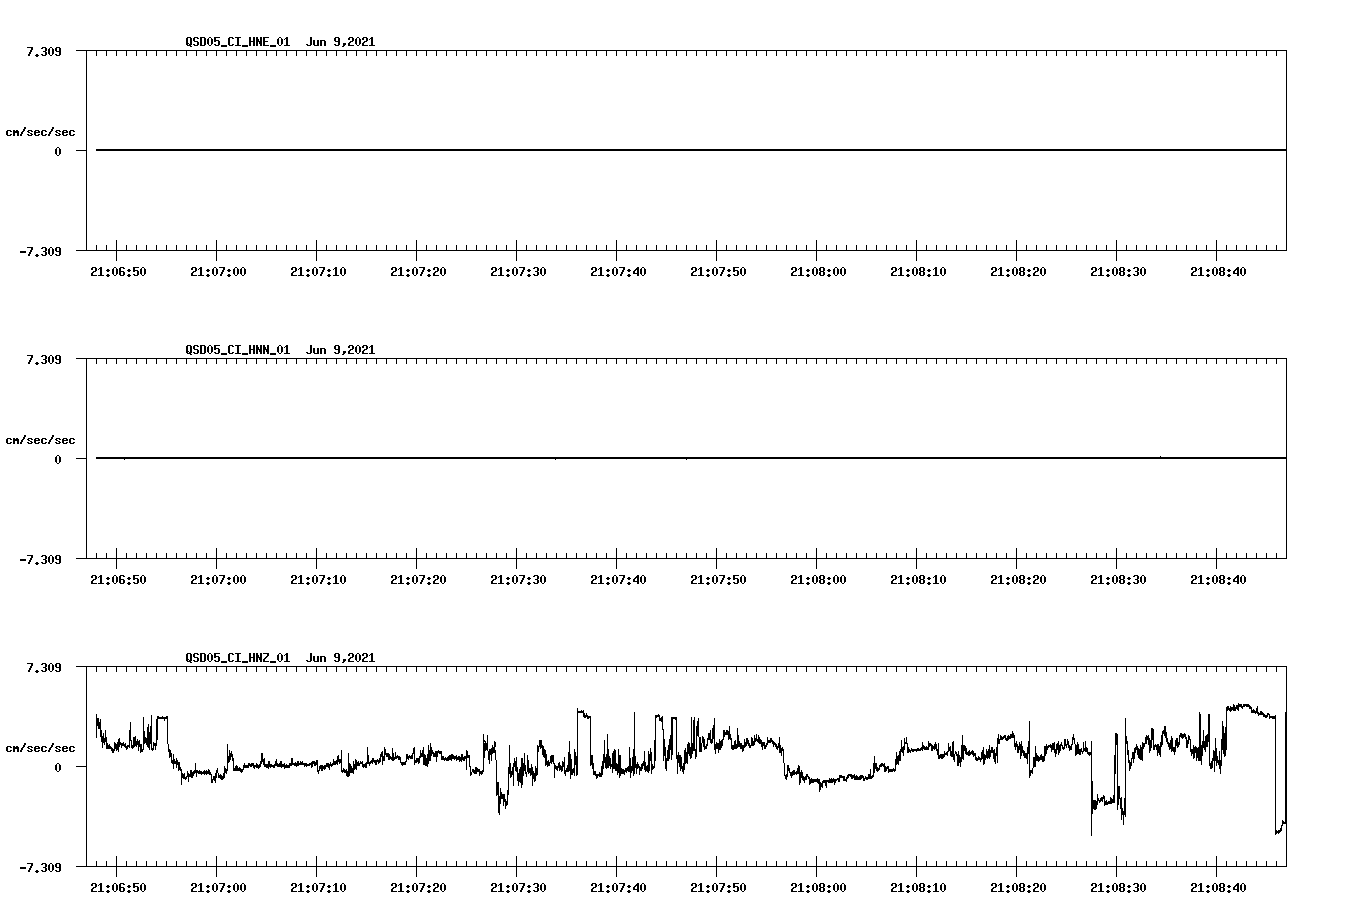Viewport: 1358px width, 924px height.
Task: Click 21:08:30 time label under HNZ plot
Action: (x=1118, y=888)
